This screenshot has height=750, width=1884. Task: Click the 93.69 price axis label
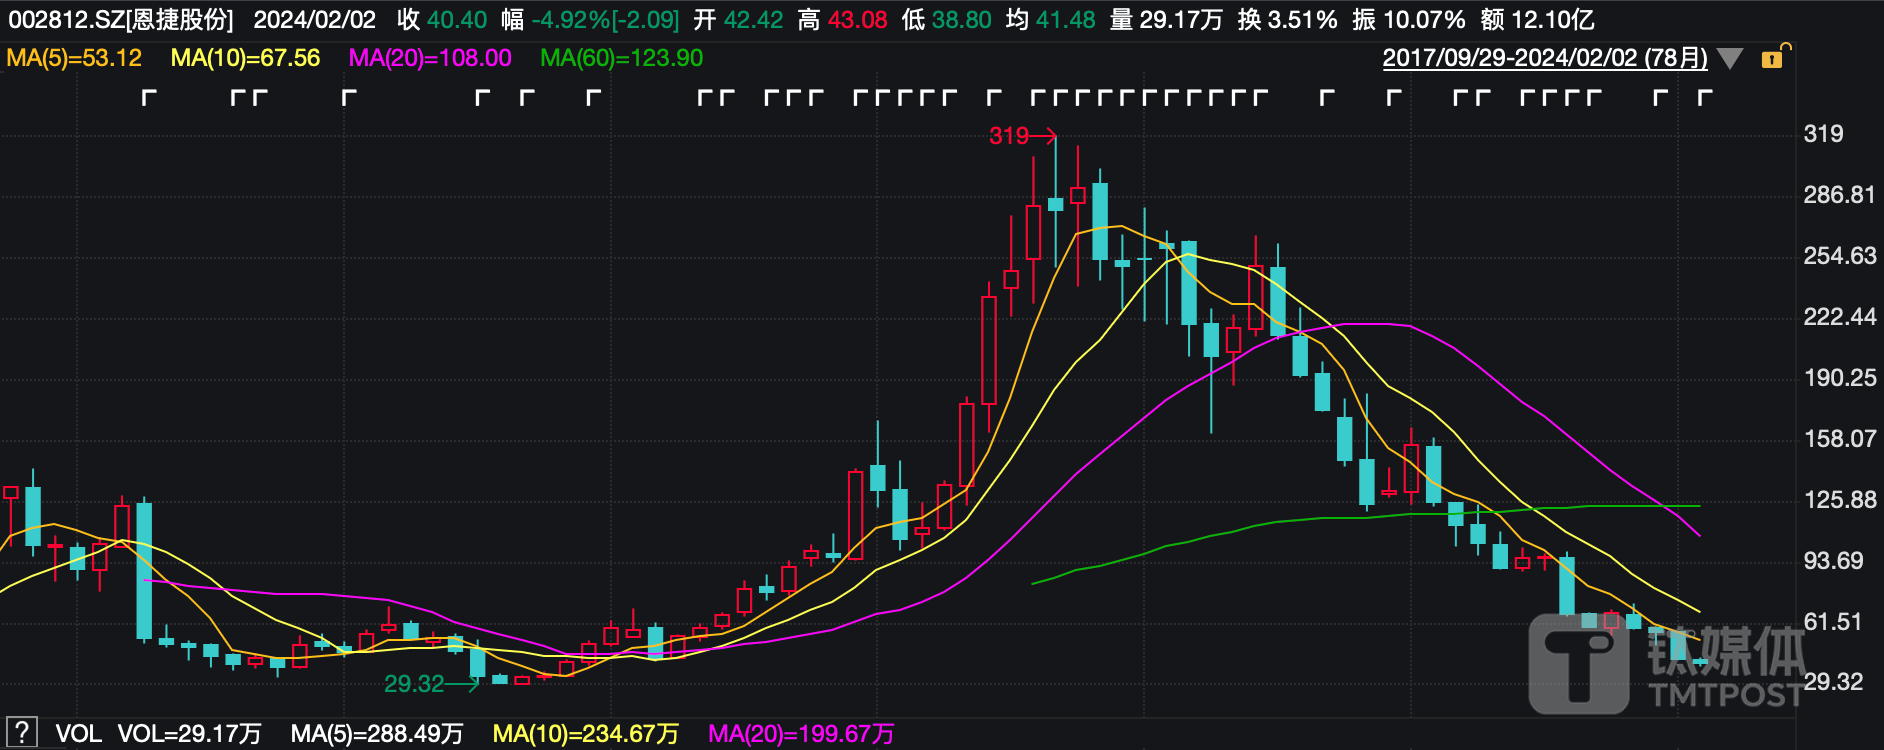(1833, 561)
